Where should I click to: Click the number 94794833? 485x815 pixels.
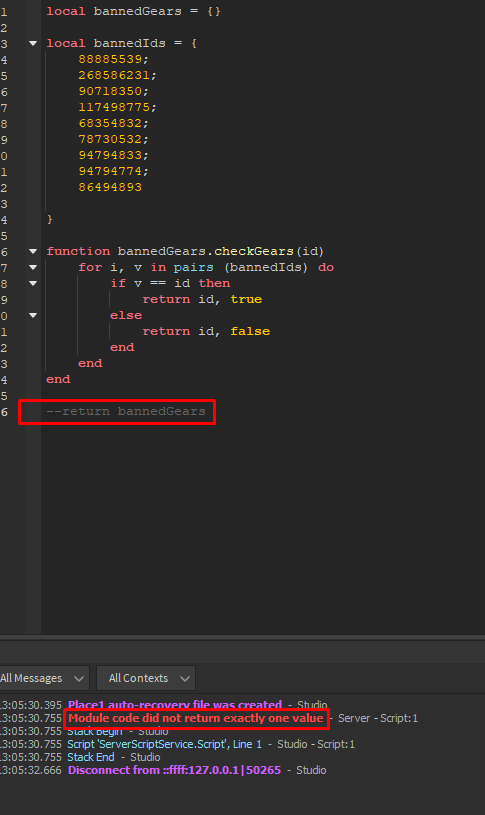pyautogui.click(x=110, y=155)
